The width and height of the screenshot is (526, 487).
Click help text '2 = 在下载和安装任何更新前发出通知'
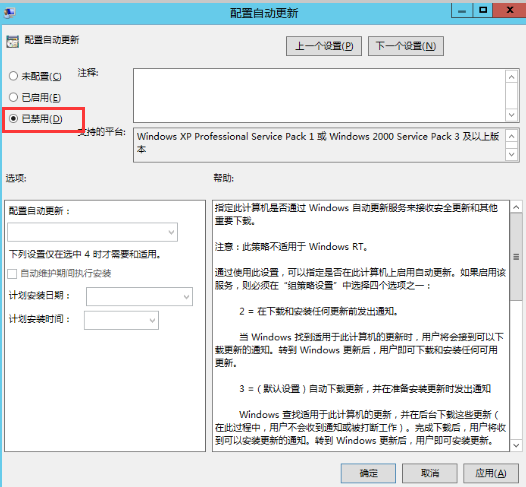pos(319,312)
